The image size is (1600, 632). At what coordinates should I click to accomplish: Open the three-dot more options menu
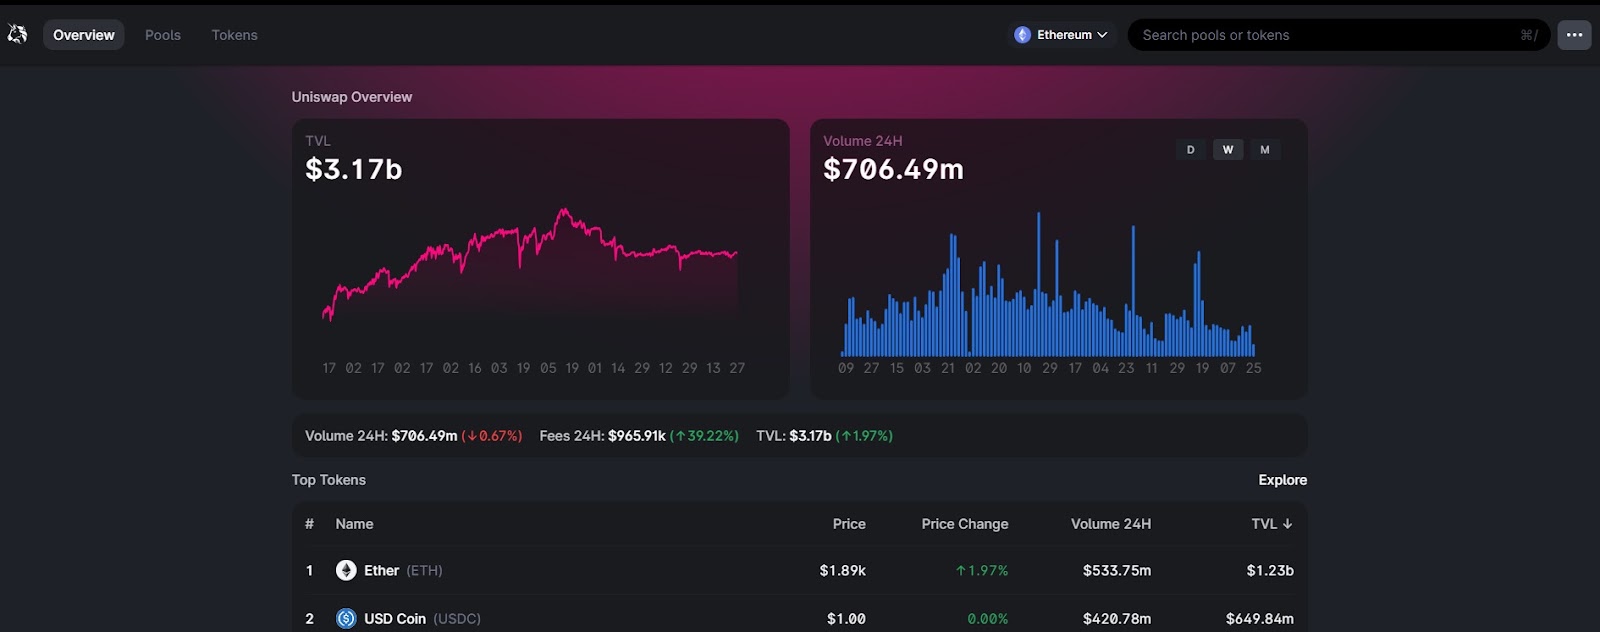pyautogui.click(x=1574, y=35)
